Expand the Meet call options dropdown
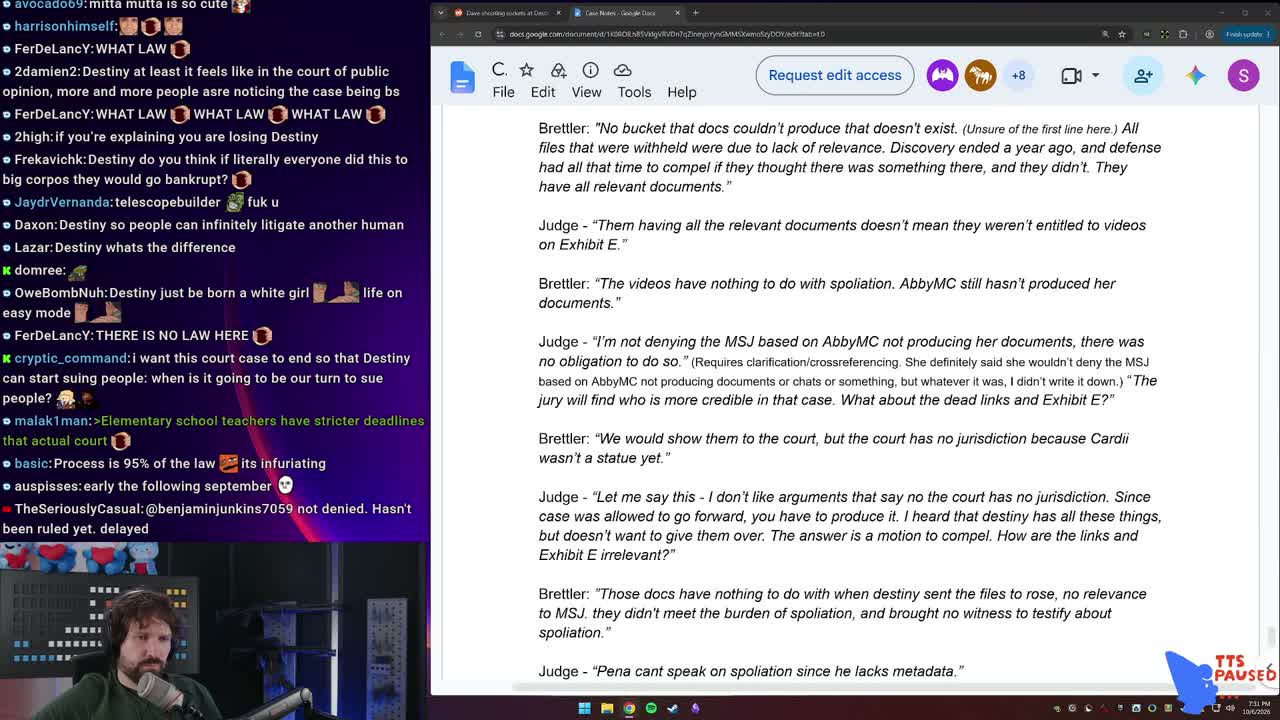The width and height of the screenshot is (1280, 720). click(1095, 75)
